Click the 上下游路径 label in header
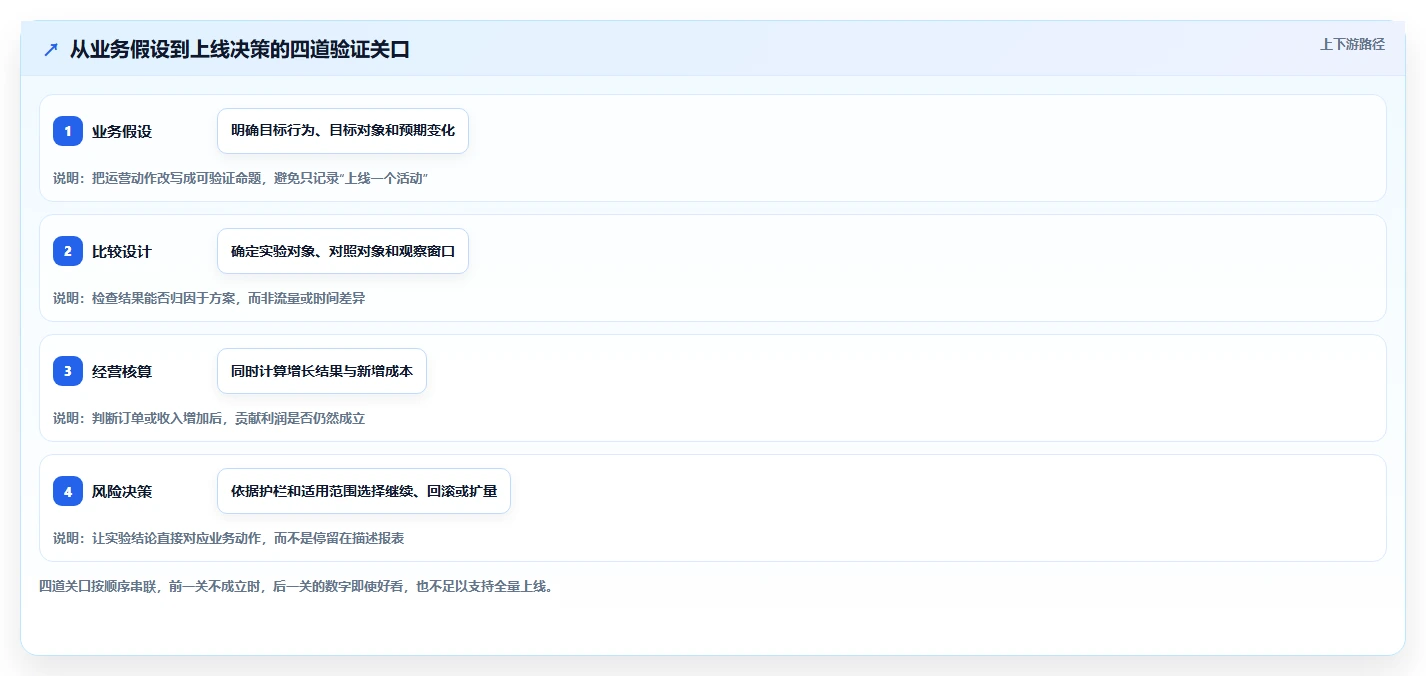This screenshot has width=1426, height=676. pyautogui.click(x=1353, y=44)
